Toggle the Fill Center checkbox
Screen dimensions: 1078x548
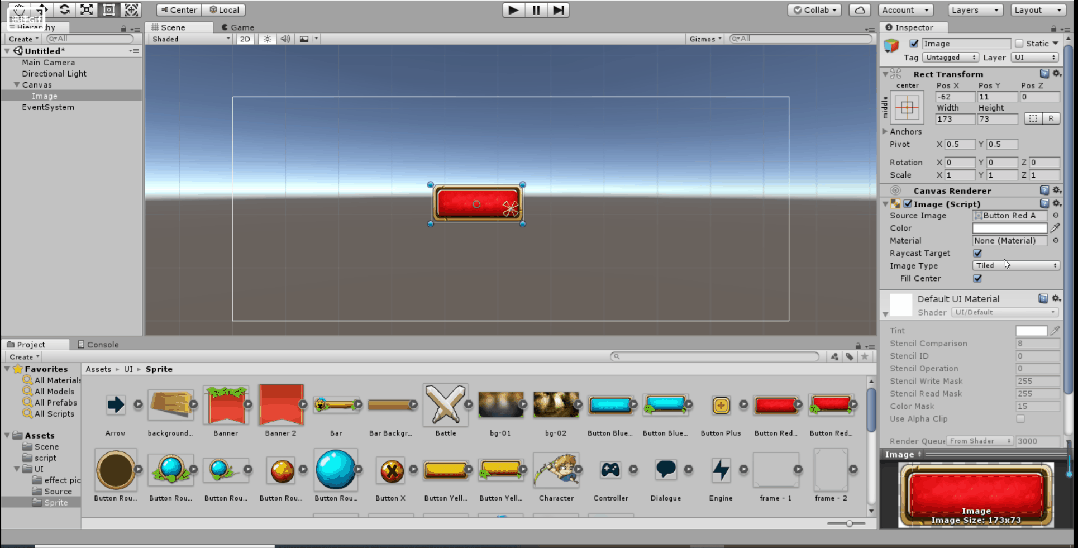(977, 278)
